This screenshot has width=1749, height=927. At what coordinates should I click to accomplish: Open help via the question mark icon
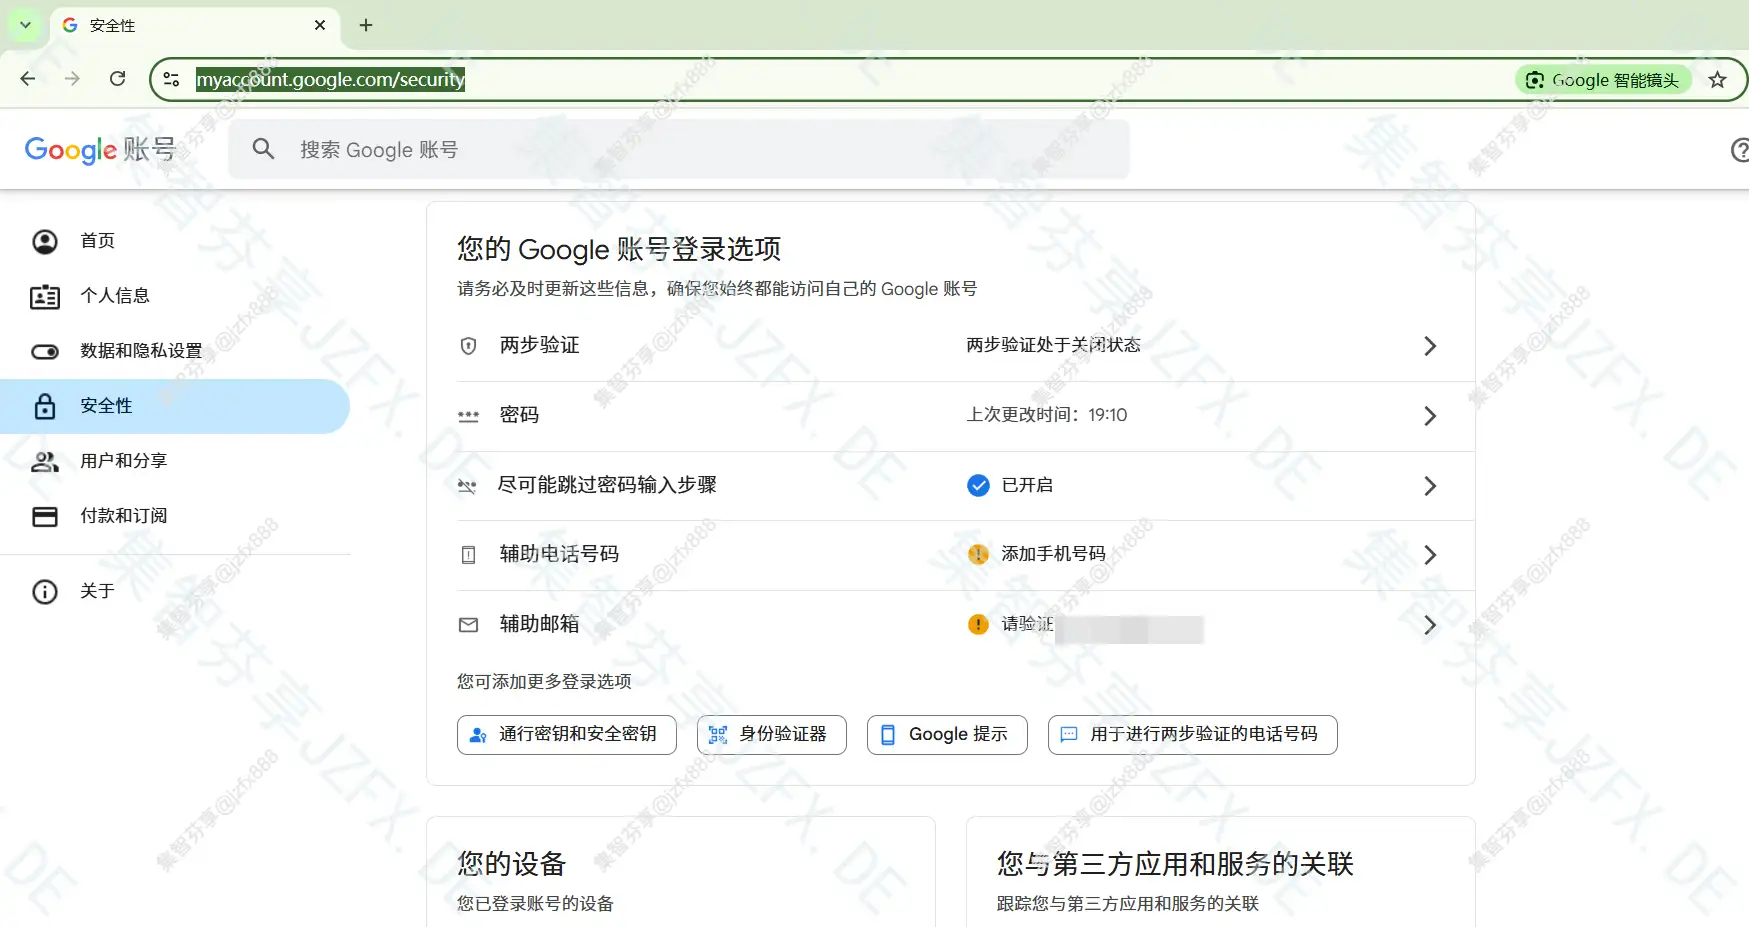[x=1740, y=150]
